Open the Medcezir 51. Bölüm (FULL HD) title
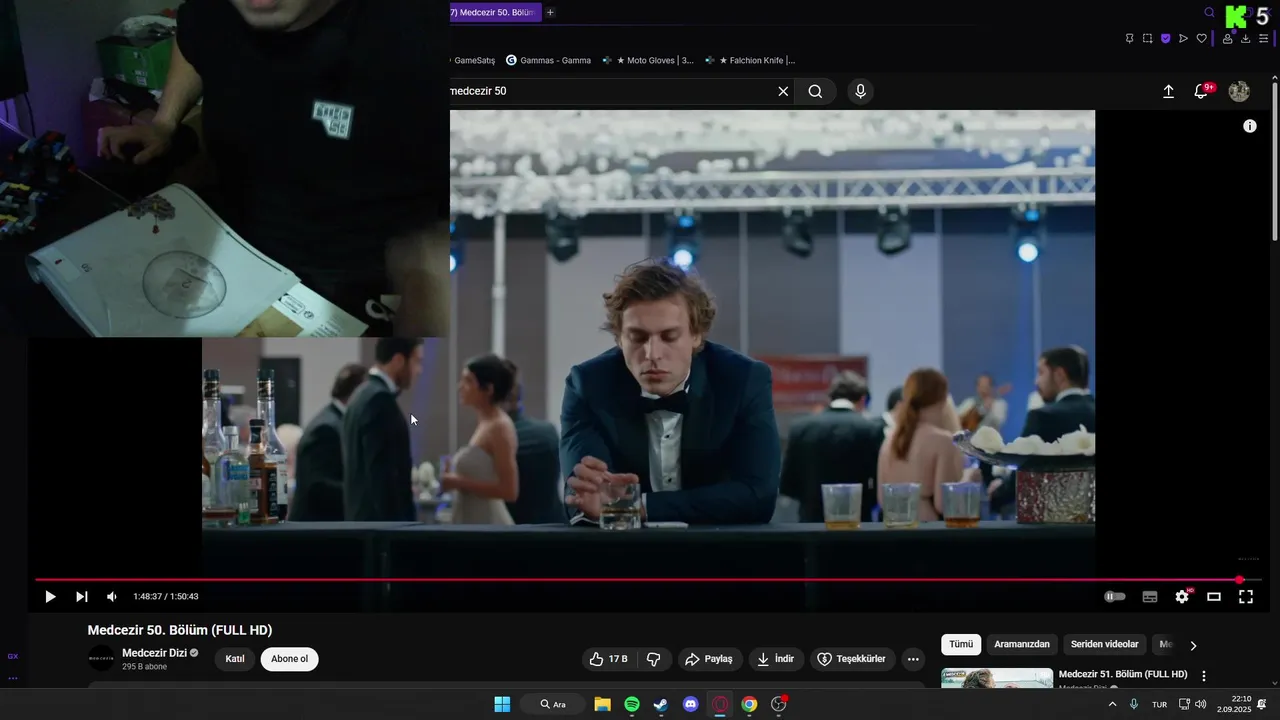Viewport: 1280px width, 720px height. click(x=1123, y=674)
